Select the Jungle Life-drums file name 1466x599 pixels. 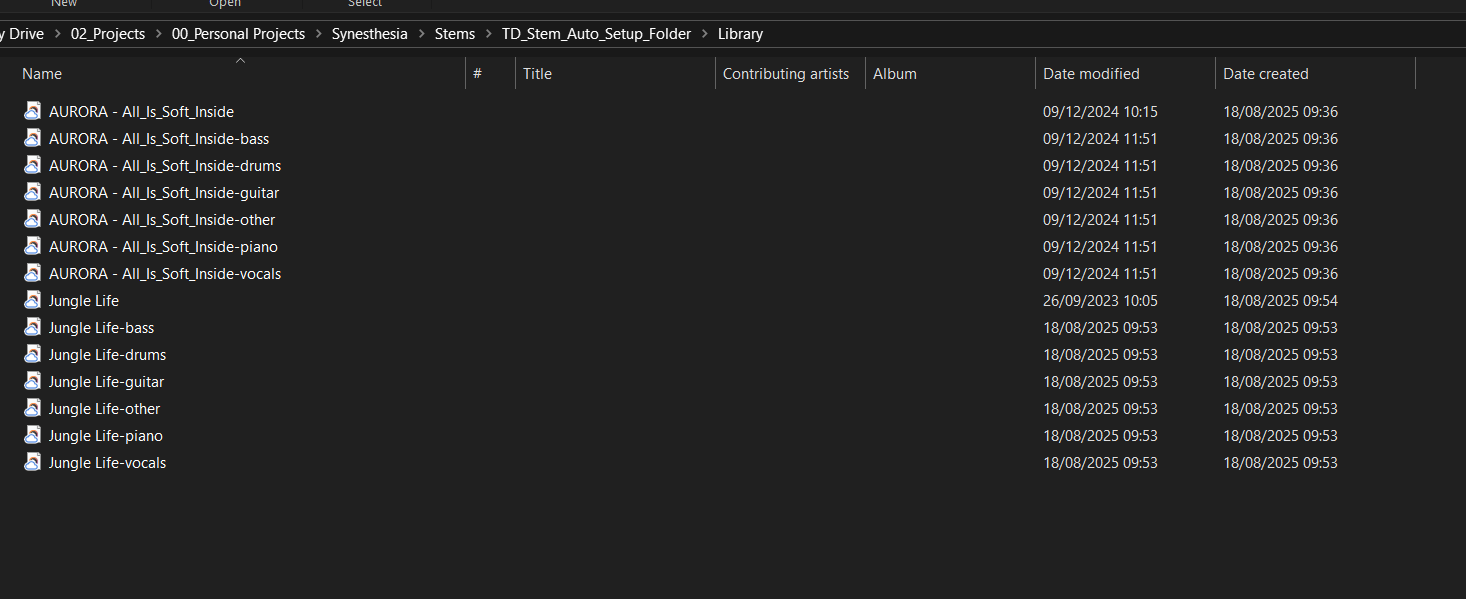107,354
